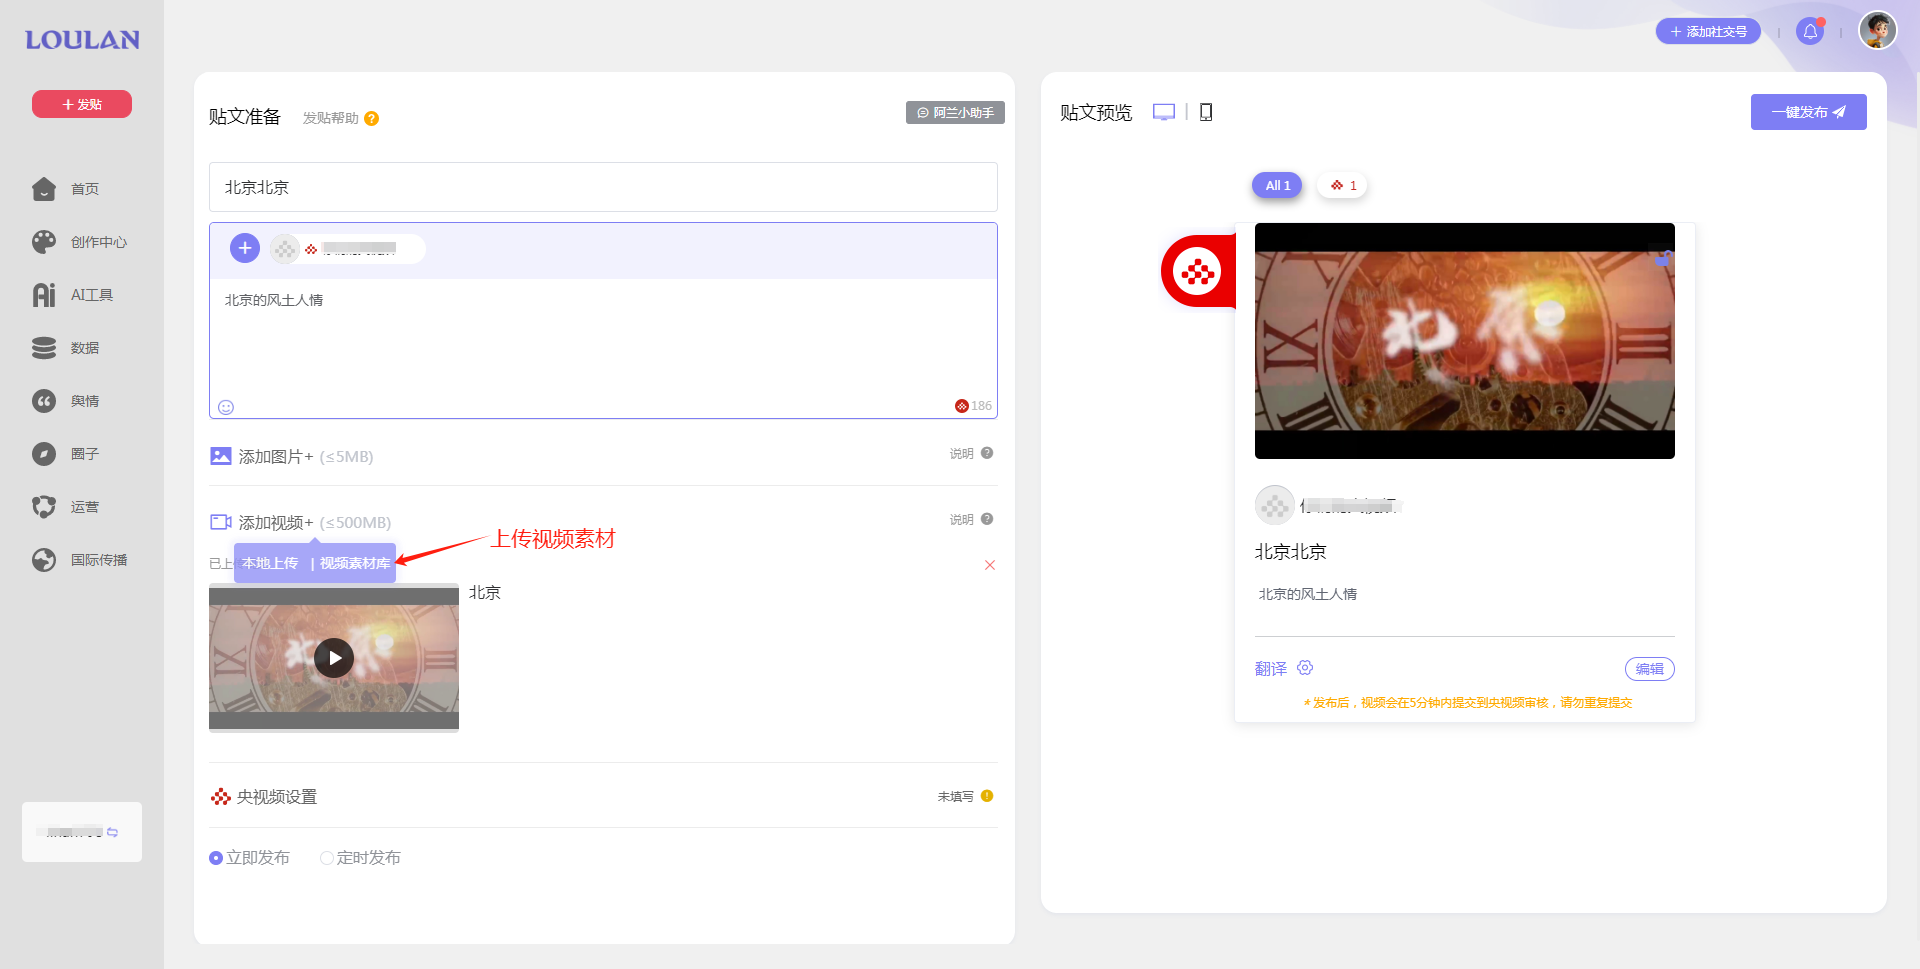Click the account avatar in preview card

1275,505
